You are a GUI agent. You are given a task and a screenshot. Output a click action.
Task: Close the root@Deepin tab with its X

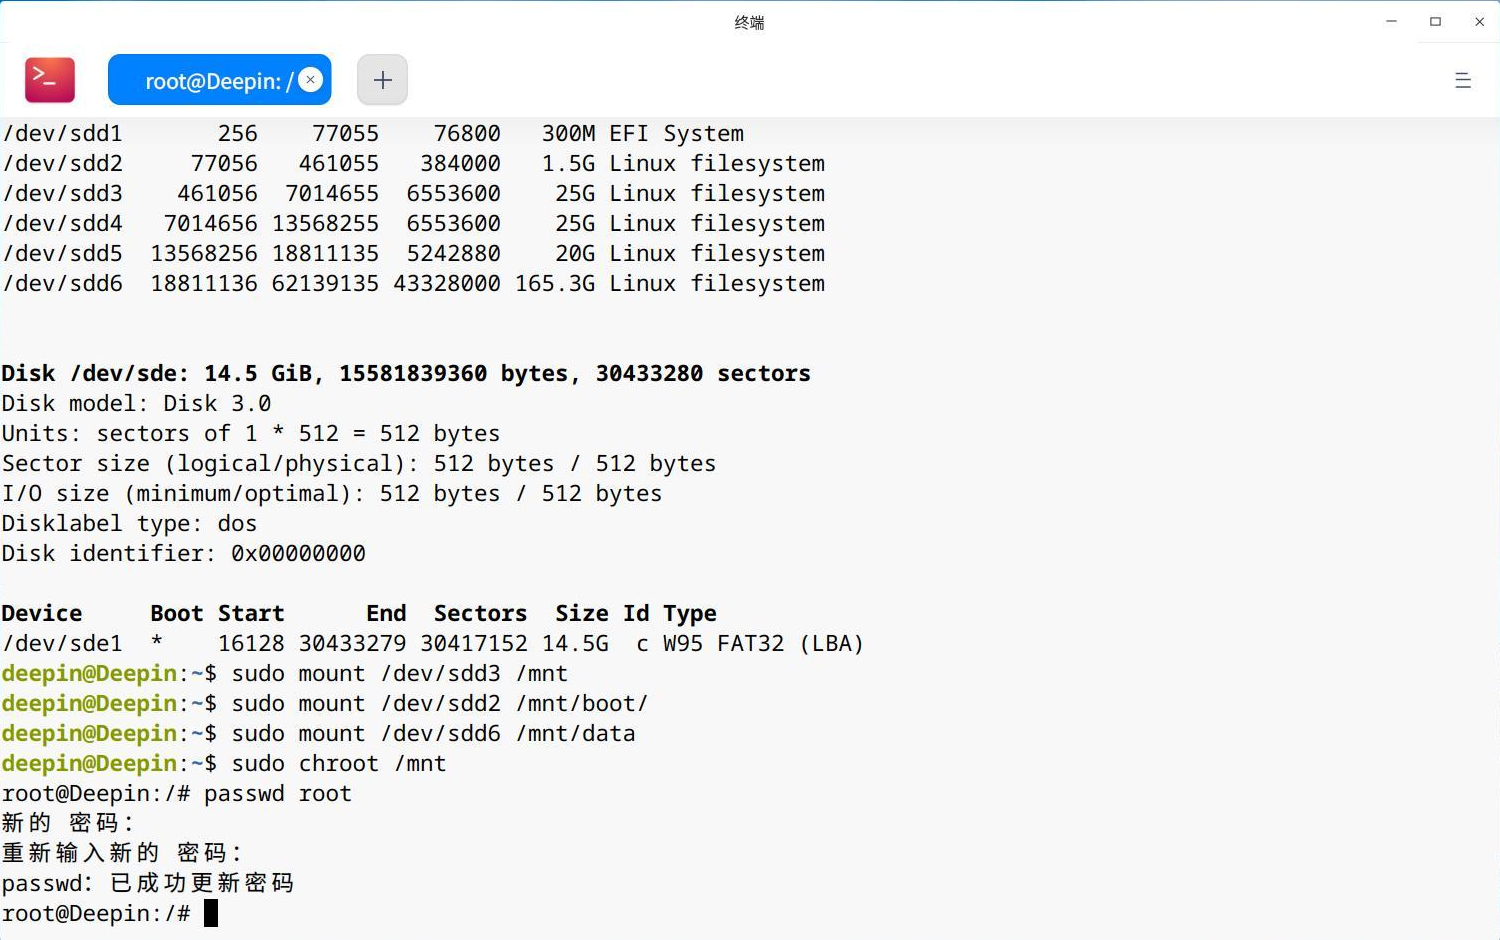click(311, 80)
